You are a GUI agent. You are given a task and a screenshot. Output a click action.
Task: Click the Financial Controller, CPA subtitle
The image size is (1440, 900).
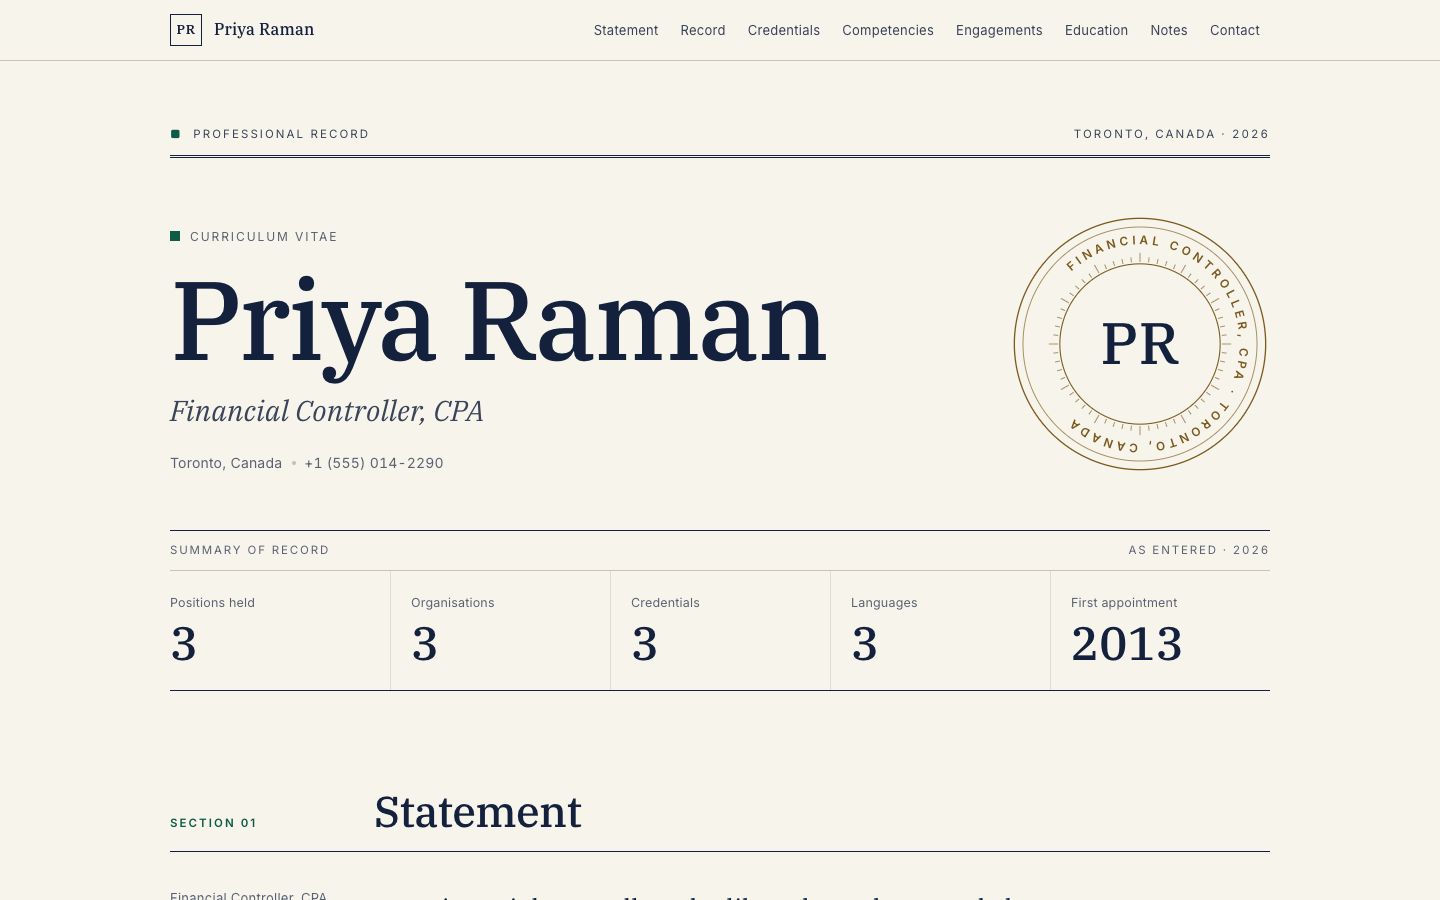pyautogui.click(x=327, y=411)
